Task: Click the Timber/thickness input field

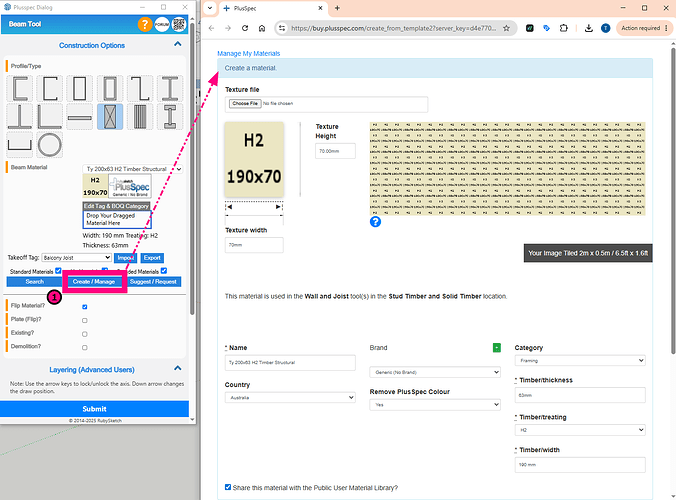Action: [x=580, y=395]
